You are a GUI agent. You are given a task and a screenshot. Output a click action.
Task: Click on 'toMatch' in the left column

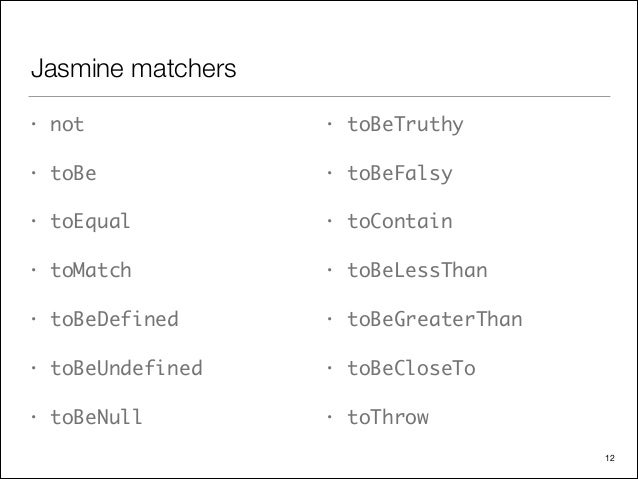(91, 271)
